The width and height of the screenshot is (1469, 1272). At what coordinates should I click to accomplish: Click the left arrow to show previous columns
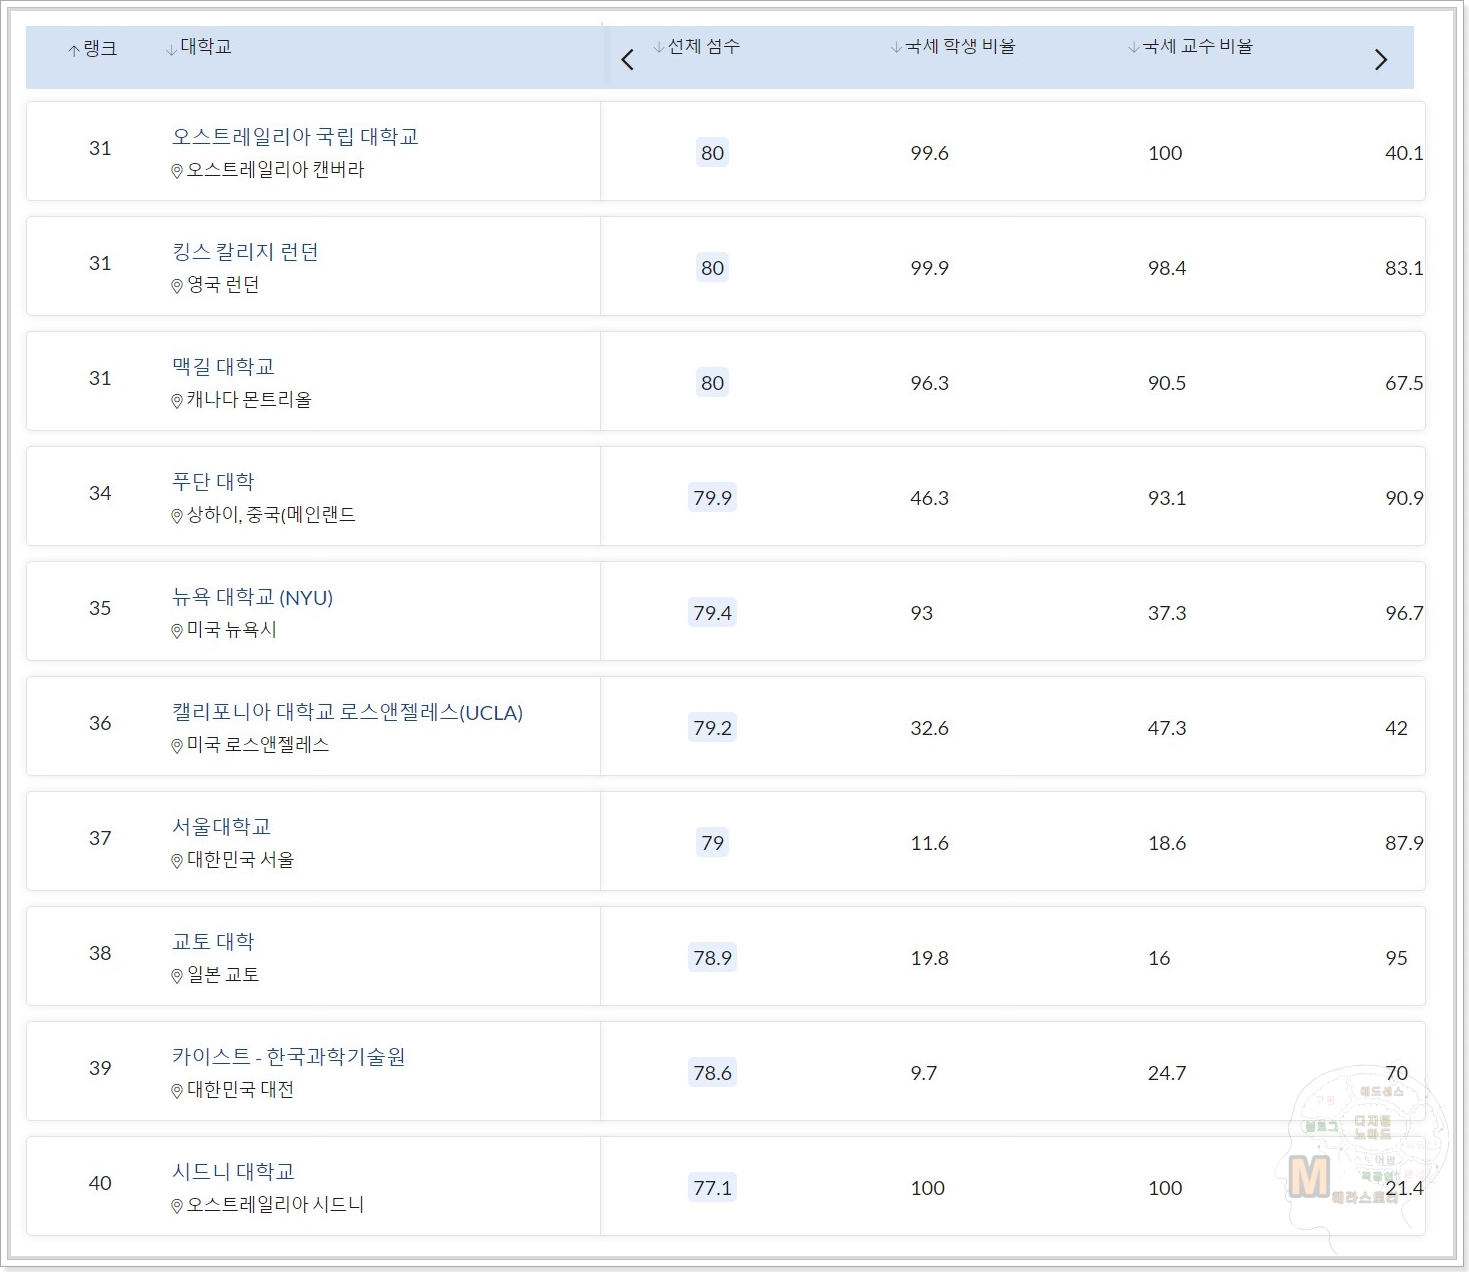tap(627, 60)
